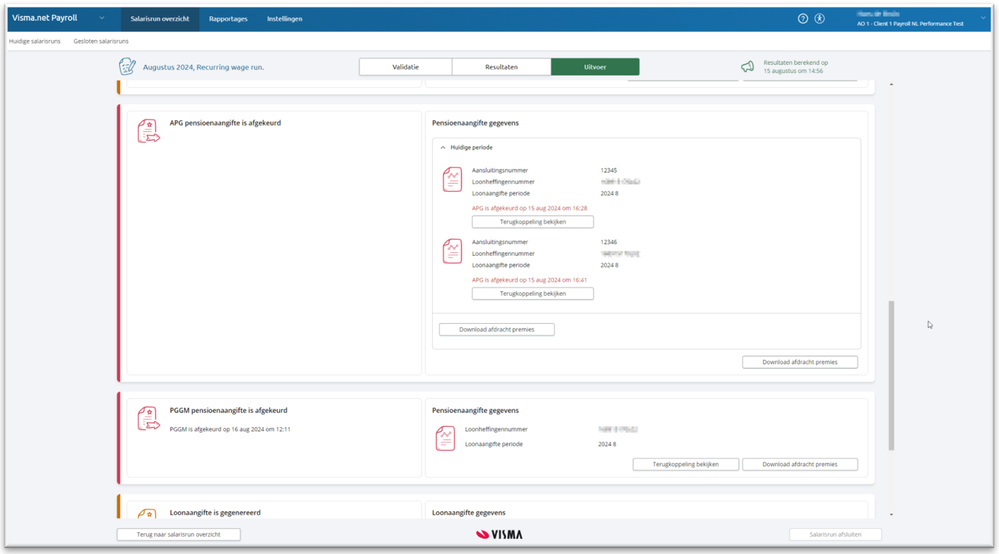Image resolution: width=999 pixels, height=554 pixels.
Task: Click the 'APG pensioenaangifte is afgekeurd' heading
Action: click(225, 123)
